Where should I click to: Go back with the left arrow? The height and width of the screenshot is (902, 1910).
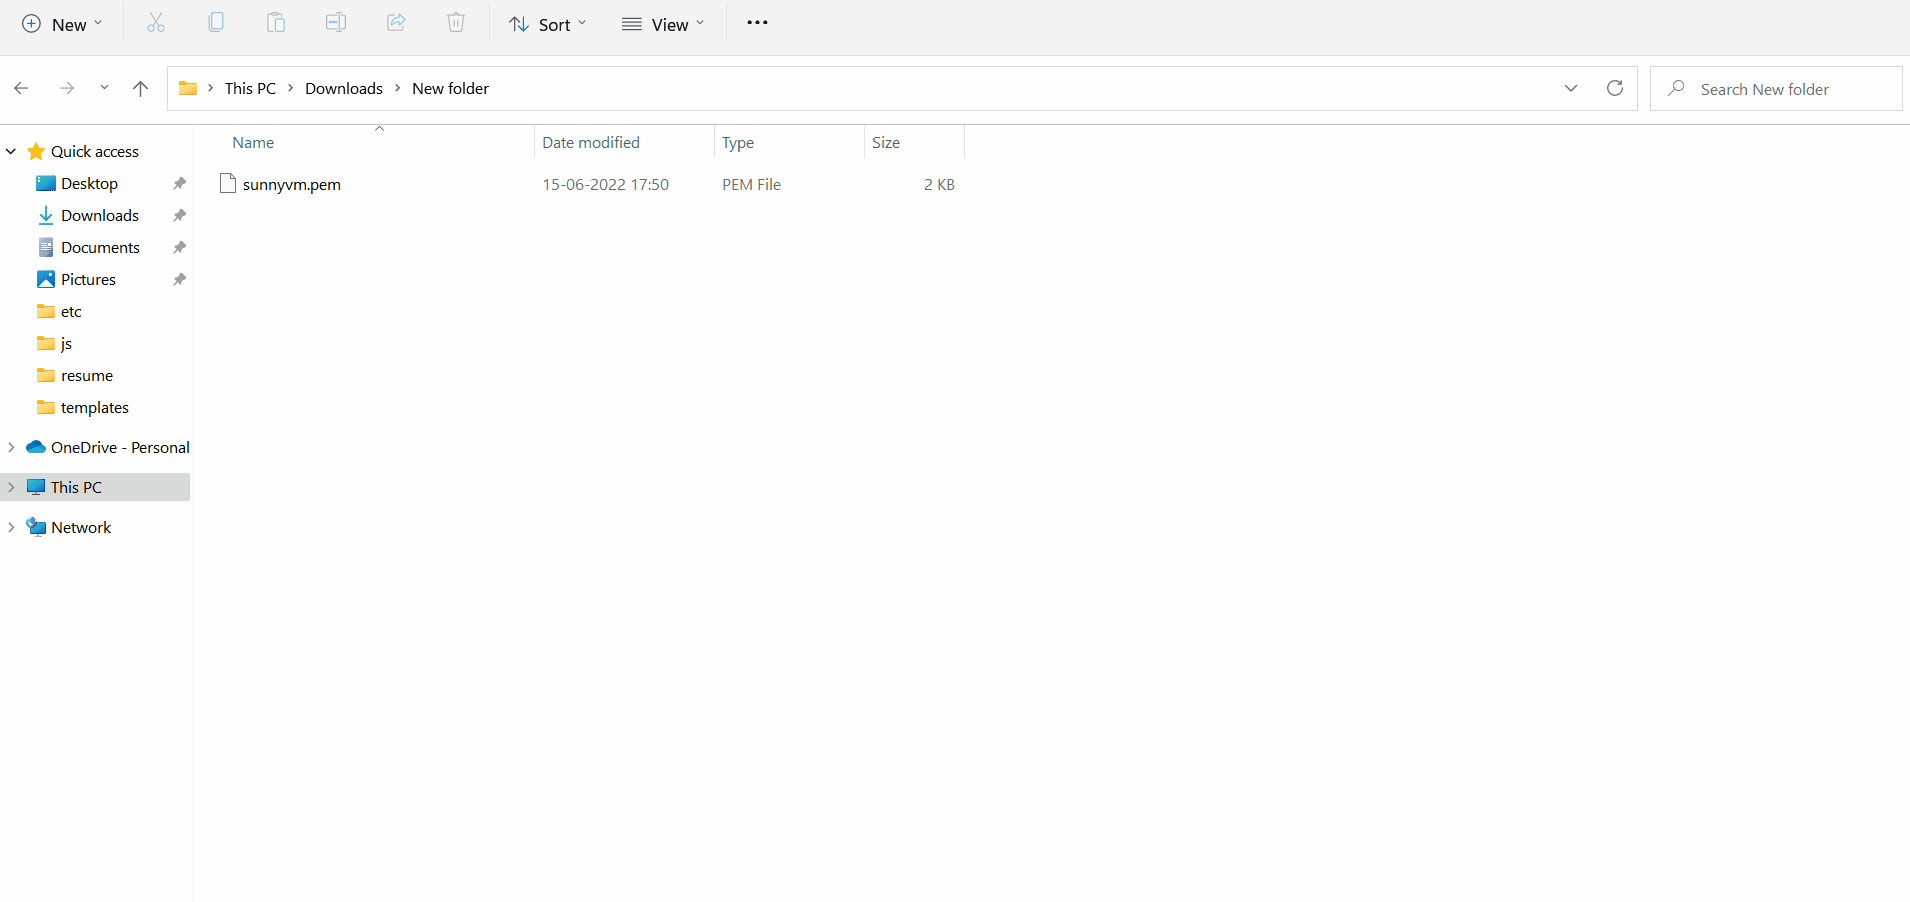(21, 88)
